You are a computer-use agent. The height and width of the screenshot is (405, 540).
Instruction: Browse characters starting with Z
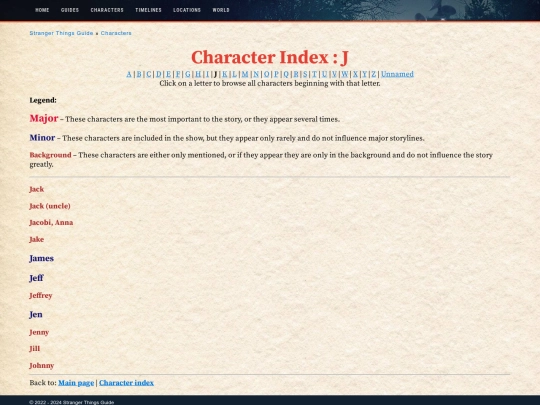(374, 74)
